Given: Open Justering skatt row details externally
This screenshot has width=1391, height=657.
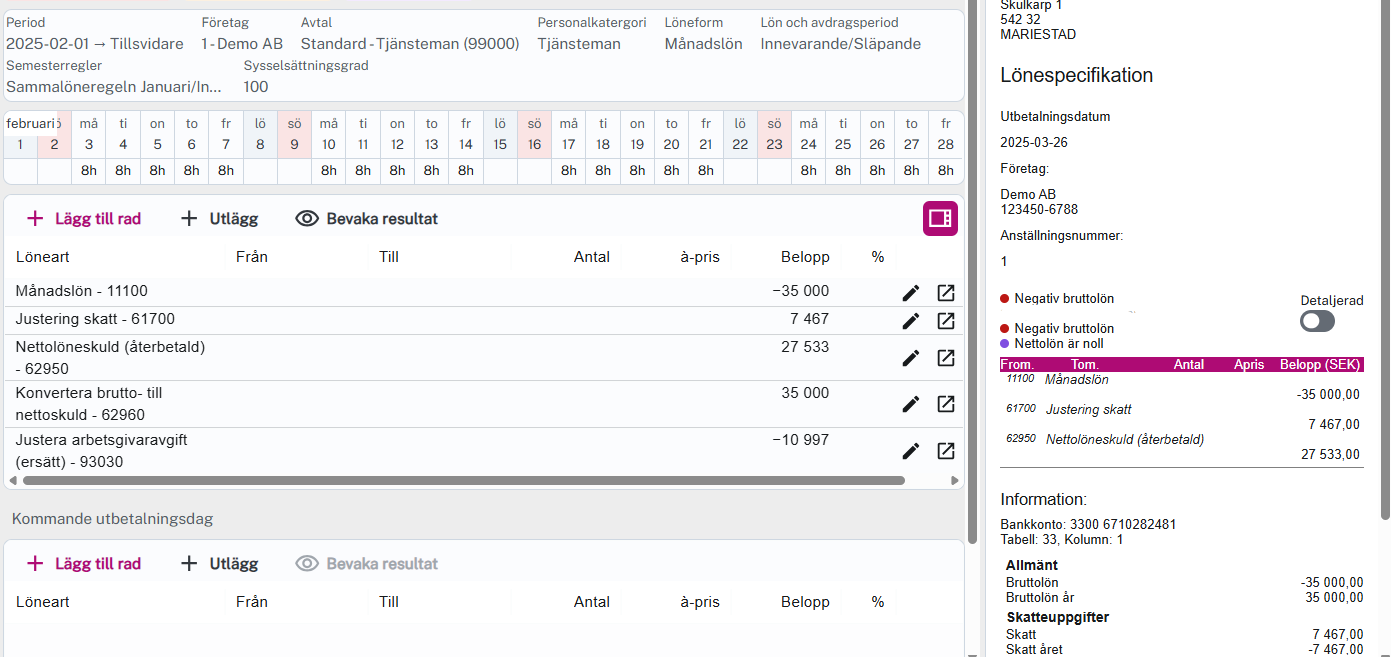Looking at the screenshot, I should [945, 321].
